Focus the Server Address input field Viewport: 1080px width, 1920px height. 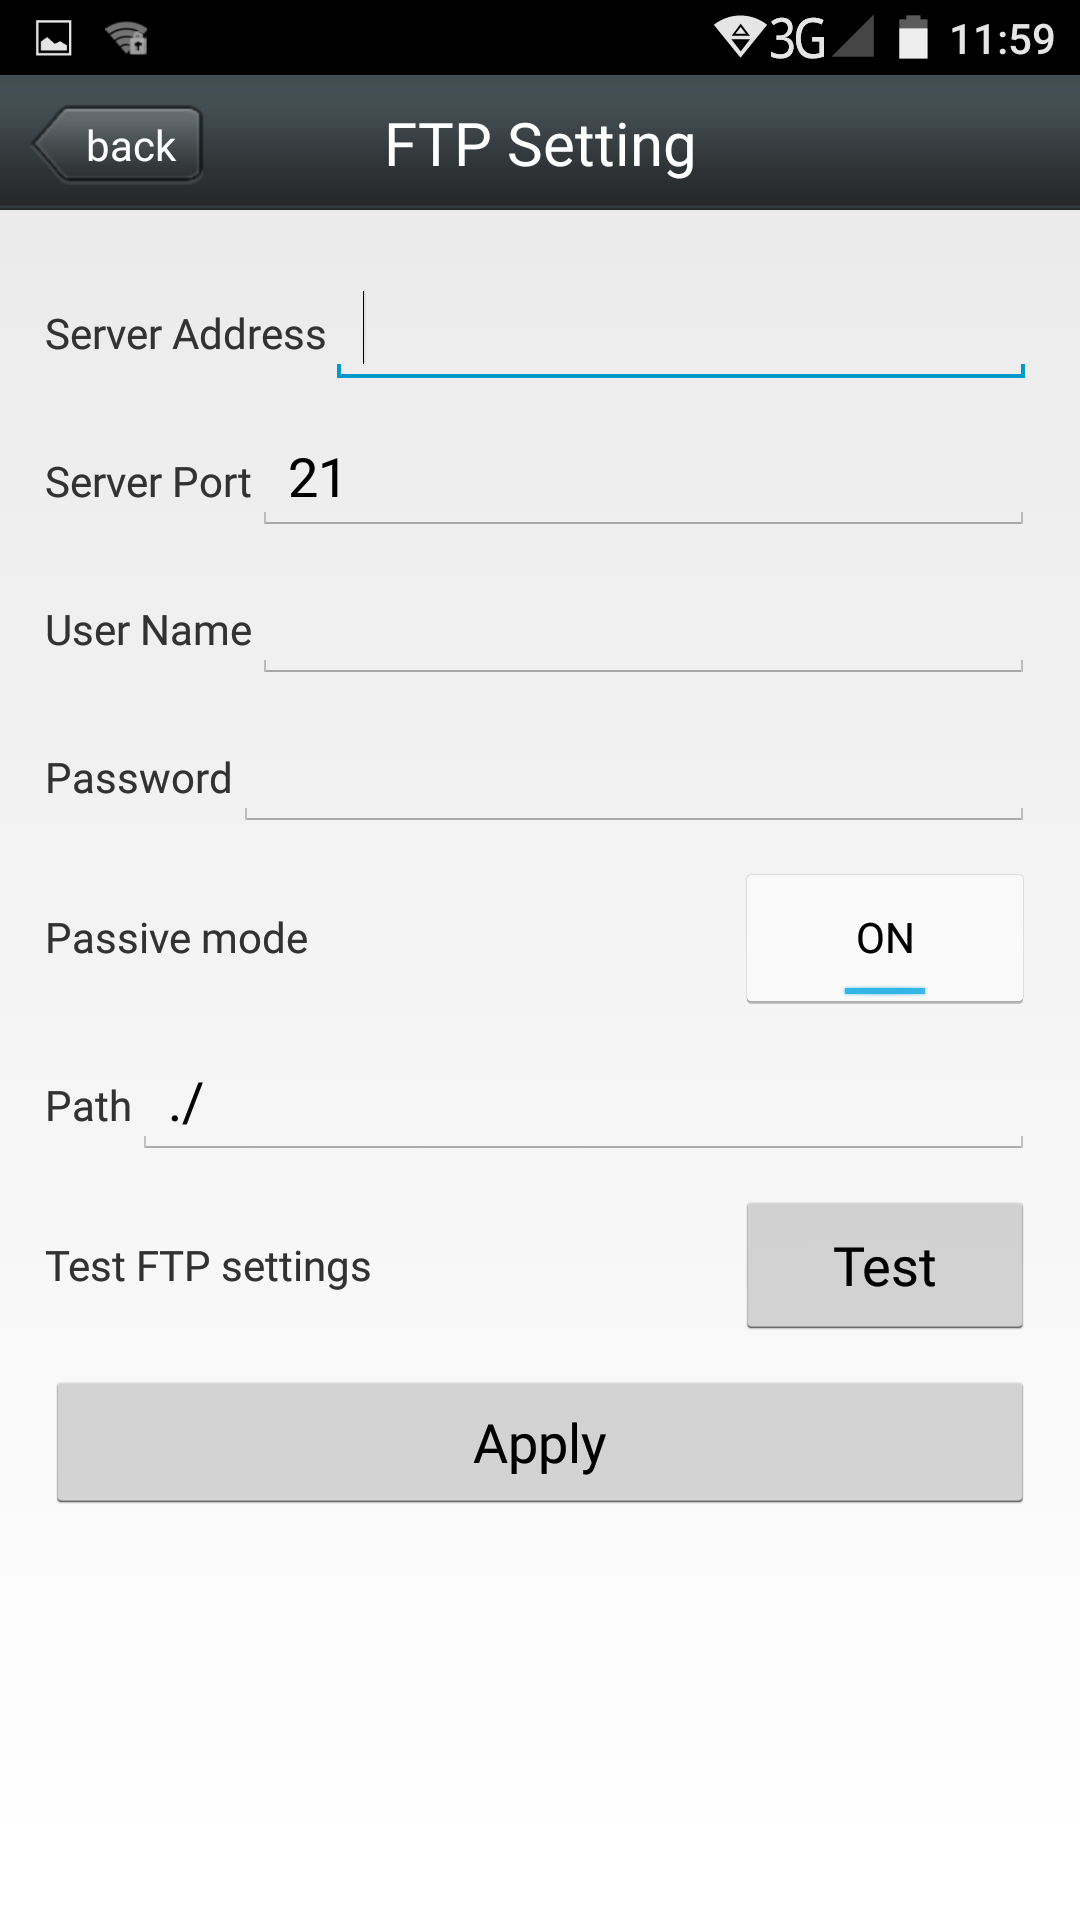[680, 334]
